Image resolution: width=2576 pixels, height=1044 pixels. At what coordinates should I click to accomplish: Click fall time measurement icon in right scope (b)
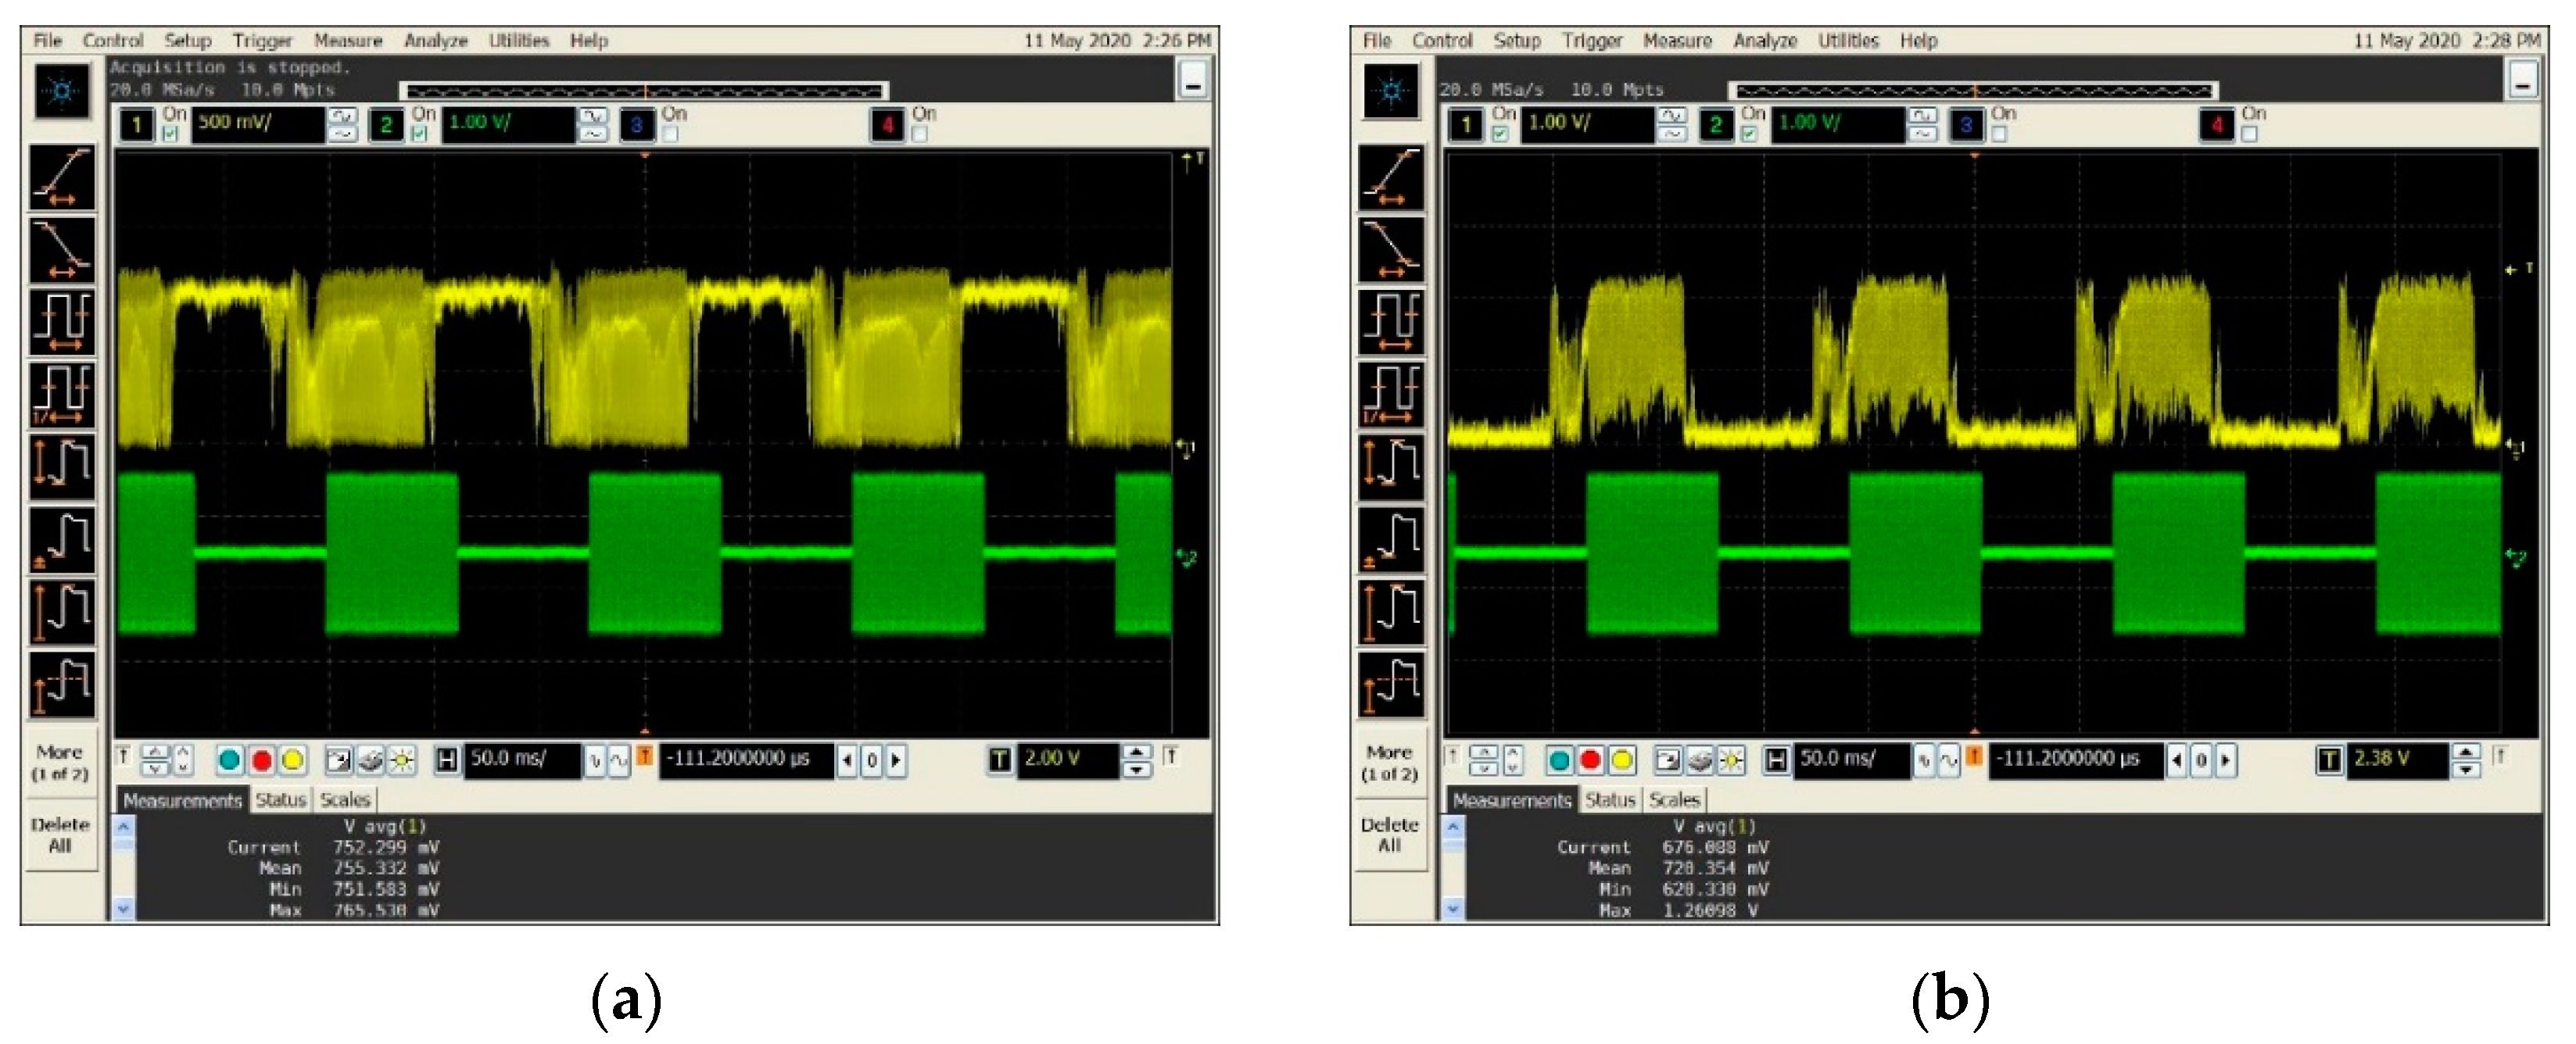[x=1391, y=249]
